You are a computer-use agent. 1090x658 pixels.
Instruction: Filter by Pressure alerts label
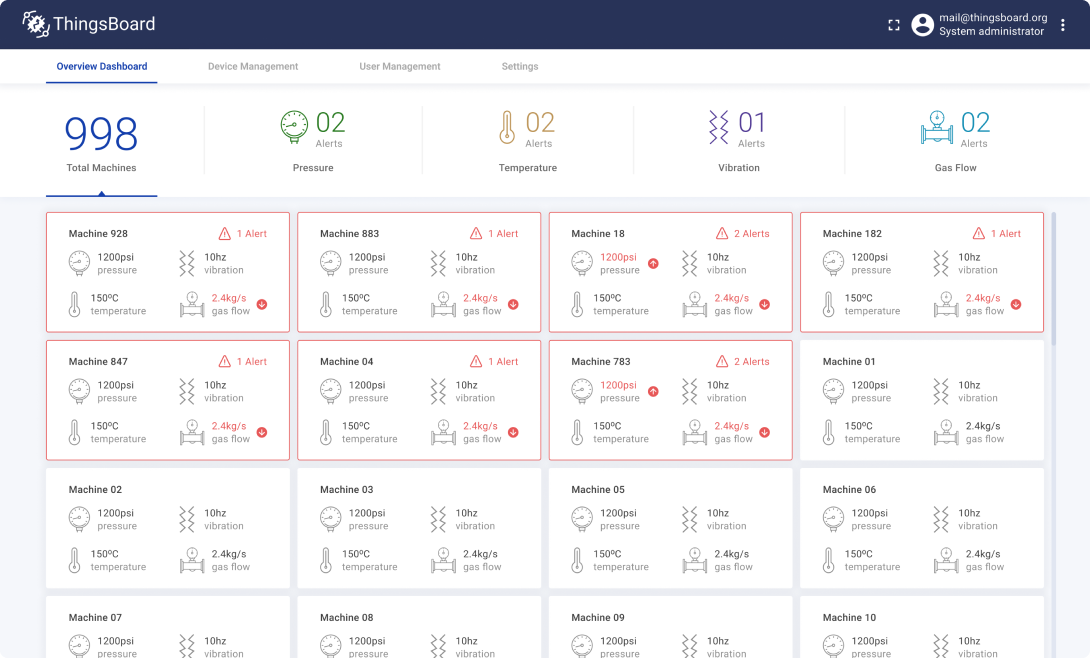tap(313, 168)
